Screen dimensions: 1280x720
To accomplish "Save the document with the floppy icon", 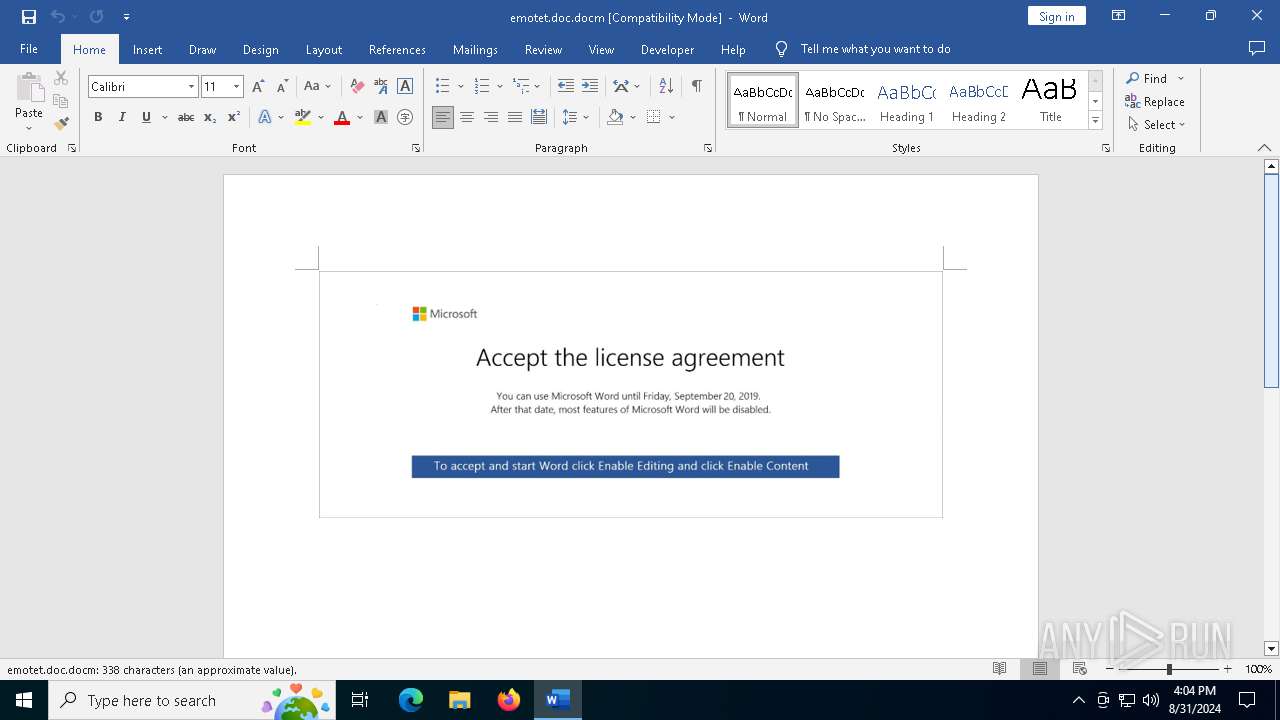I will pyautogui.click(x=29, y=17).
